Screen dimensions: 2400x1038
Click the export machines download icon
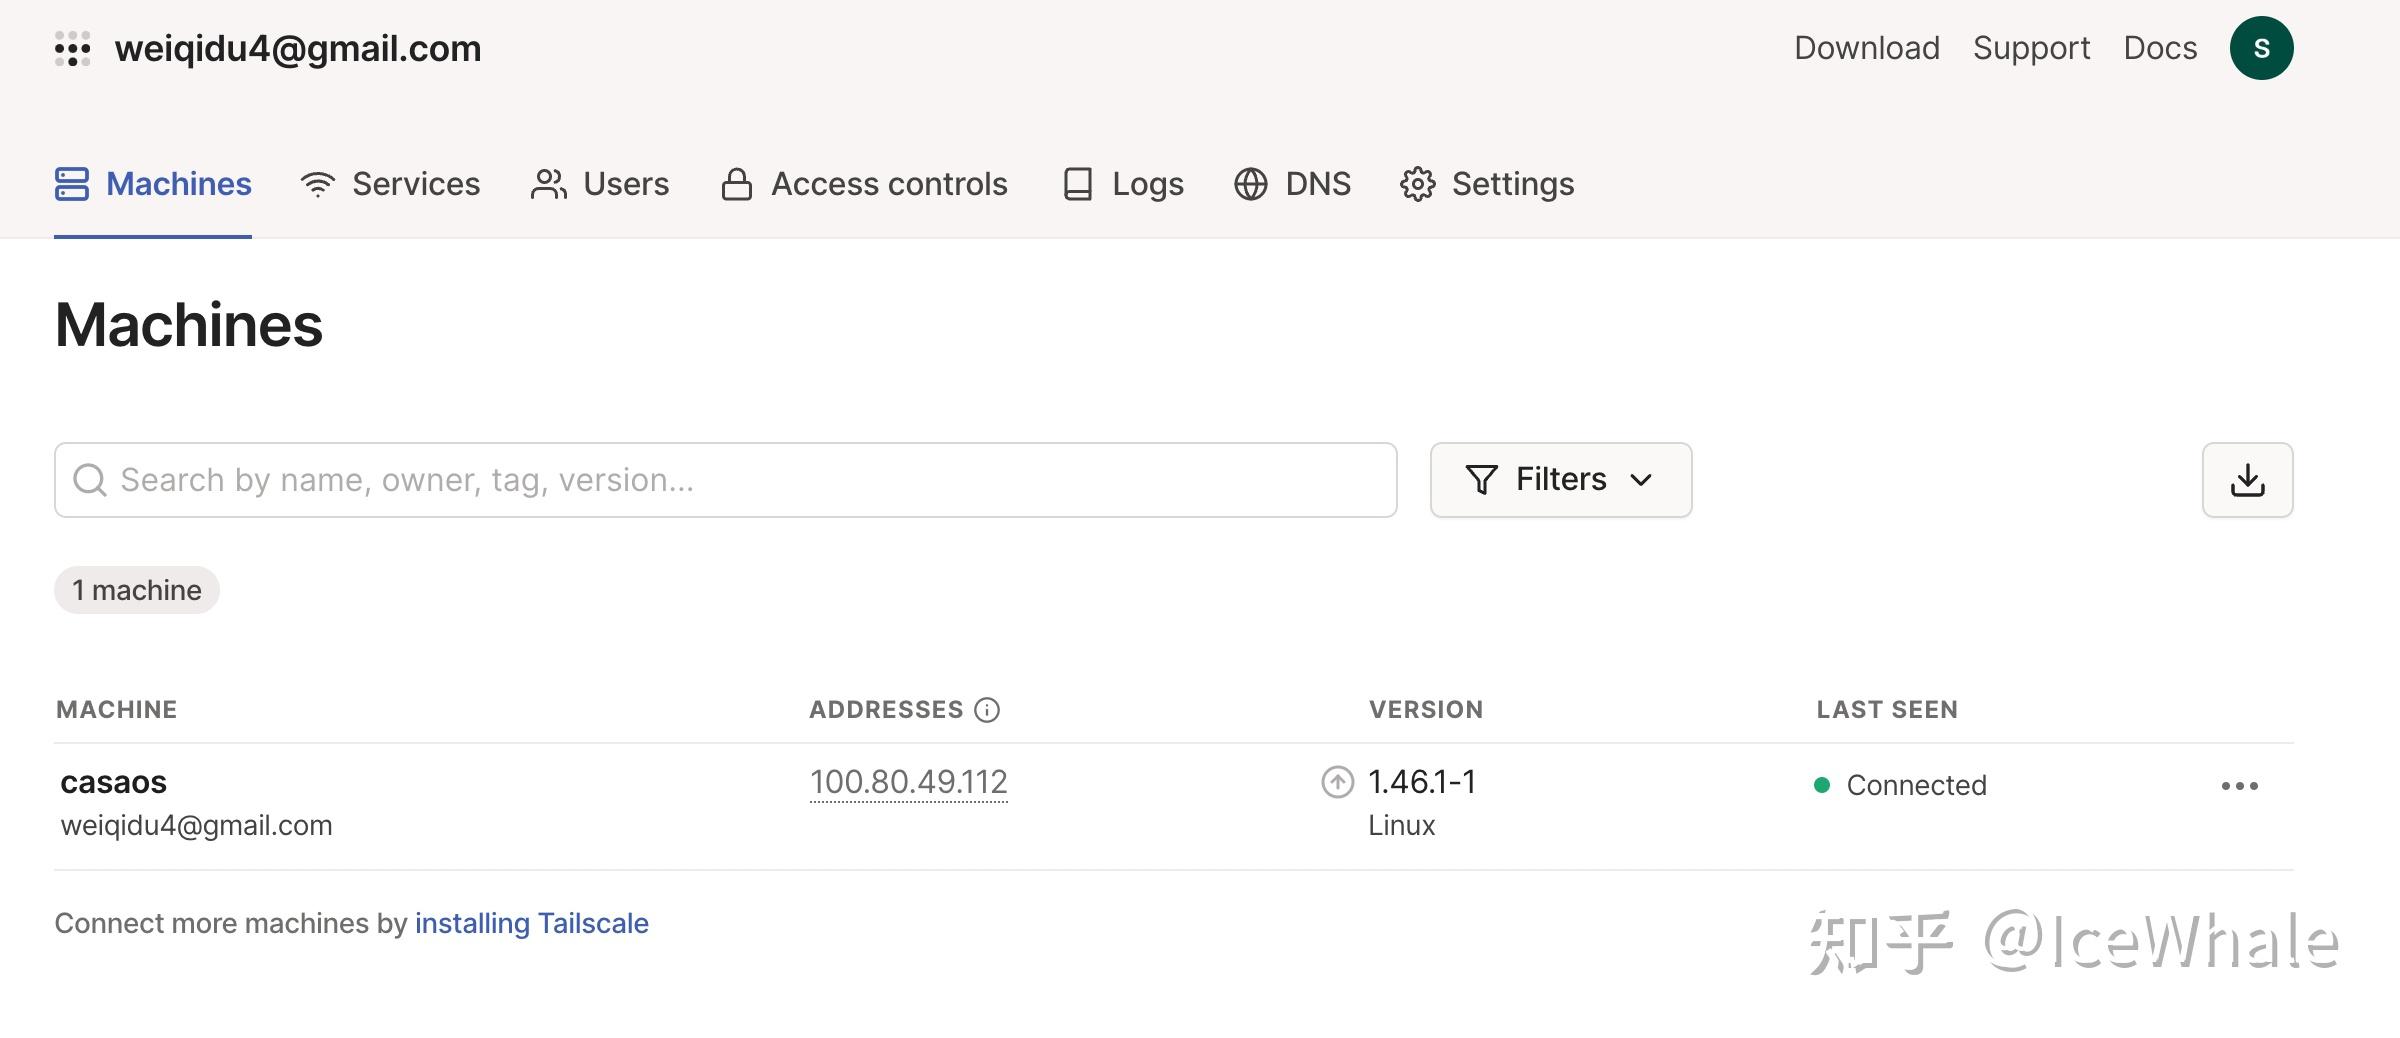[x=2247, y=480]
